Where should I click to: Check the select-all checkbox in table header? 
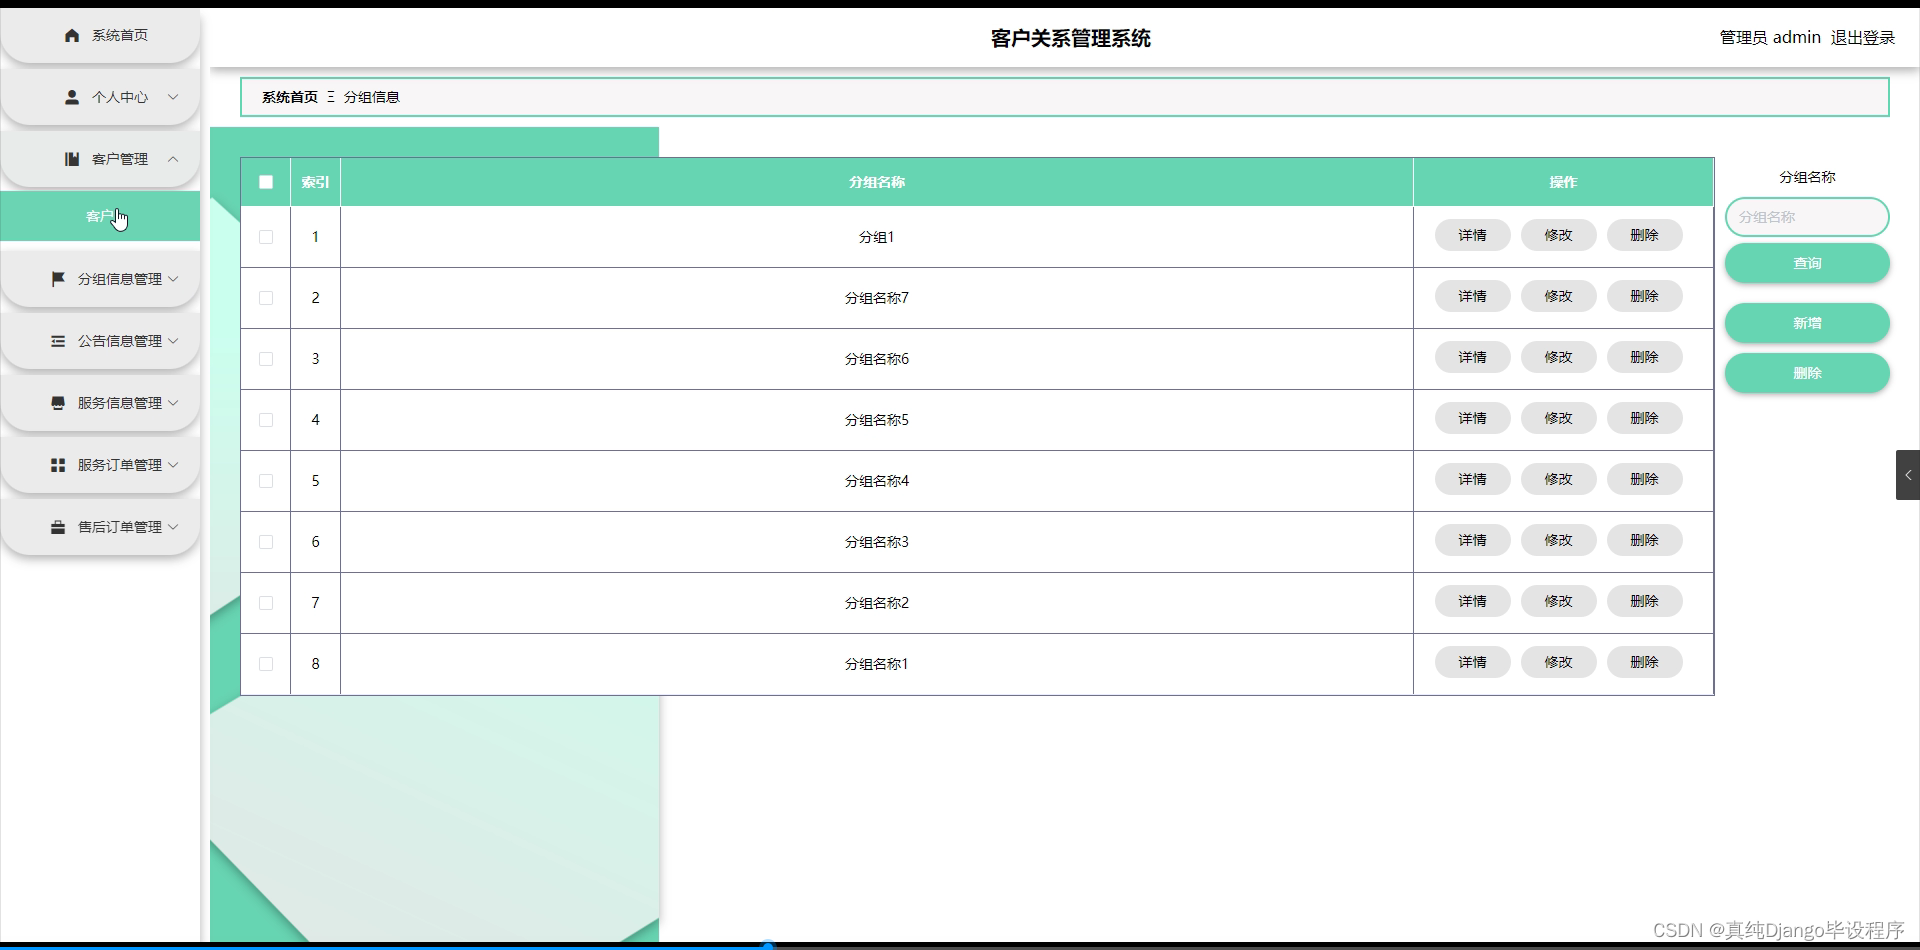265,182
